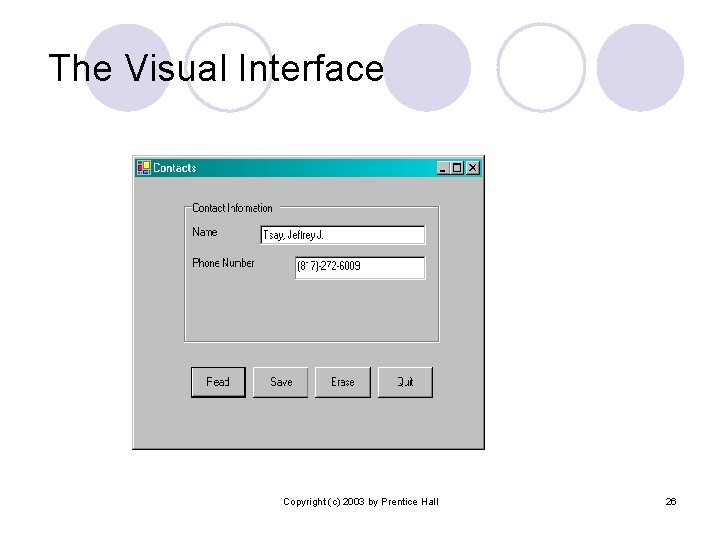Click the Contacts window app icon
Viewport: 720px width, 540px height.
click(x=144, y=168)
